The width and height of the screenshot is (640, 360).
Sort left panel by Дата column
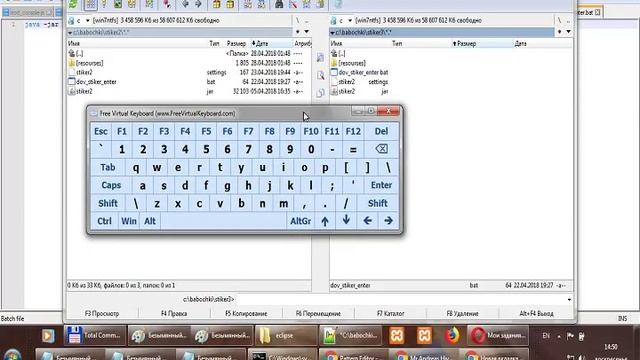[x=271, y=43]
